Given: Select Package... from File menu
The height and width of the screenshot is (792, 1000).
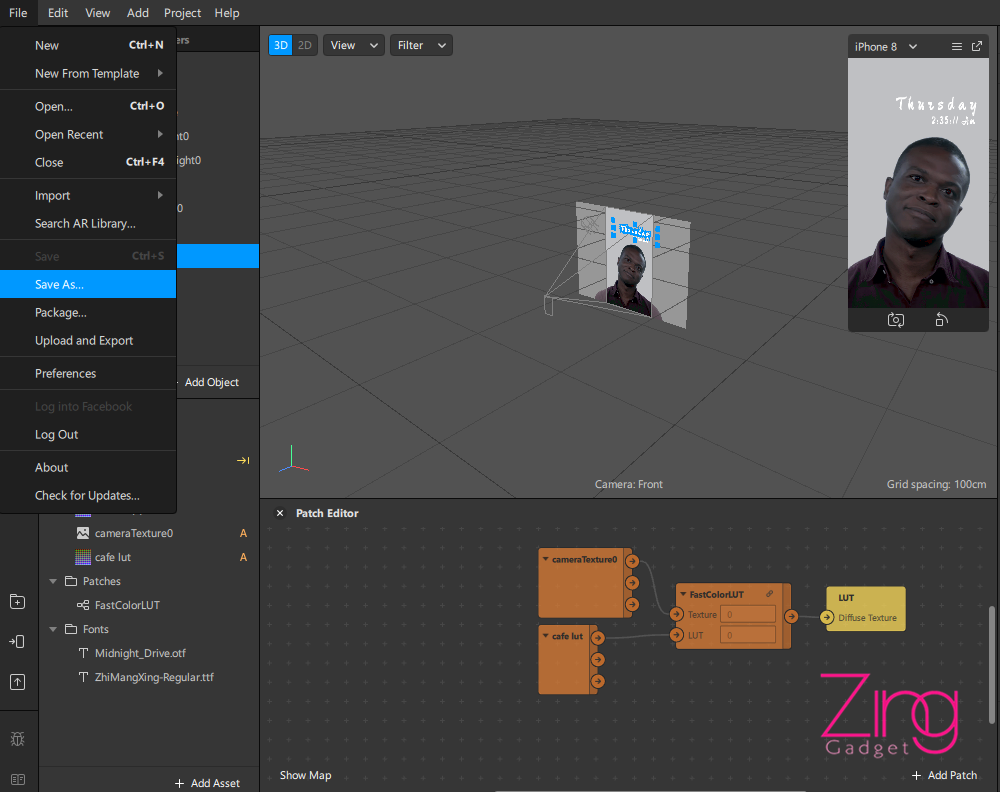Looking at the screenshot, I should [x=88, y=312].
